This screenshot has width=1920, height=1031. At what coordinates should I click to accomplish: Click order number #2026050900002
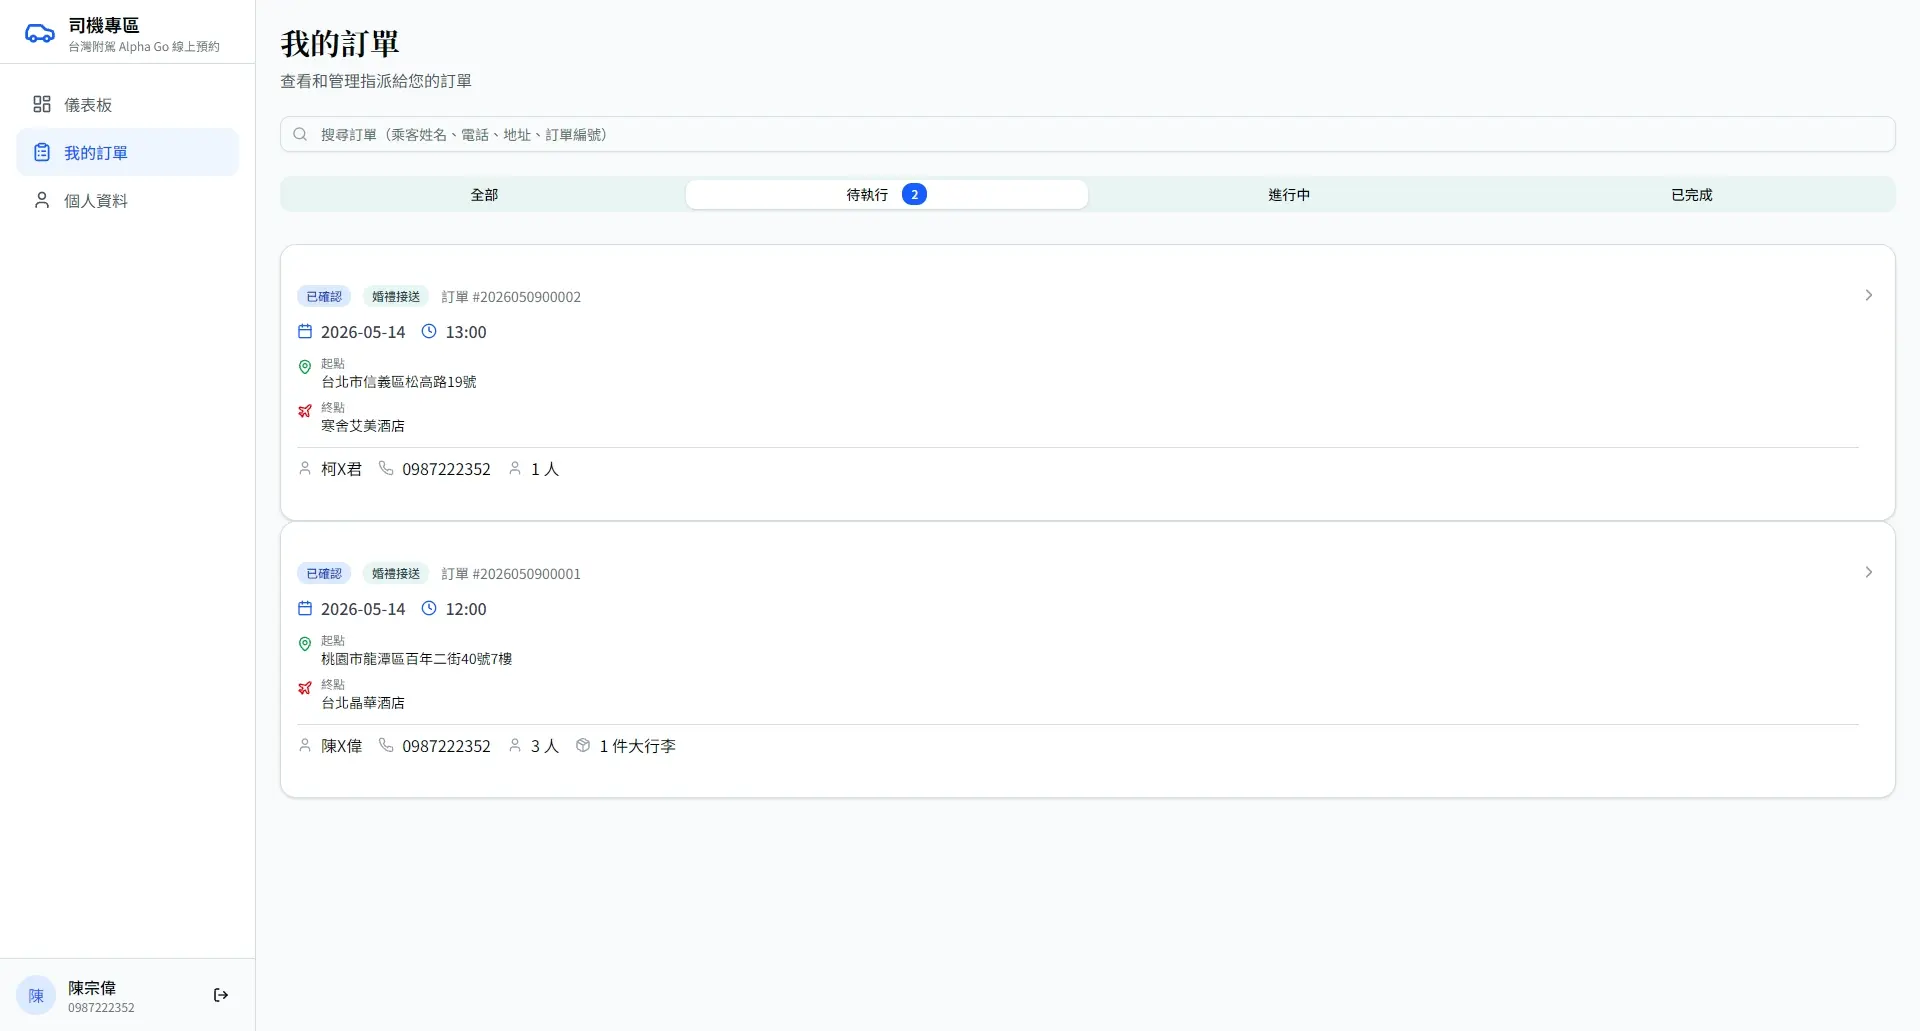click(511, 297)
